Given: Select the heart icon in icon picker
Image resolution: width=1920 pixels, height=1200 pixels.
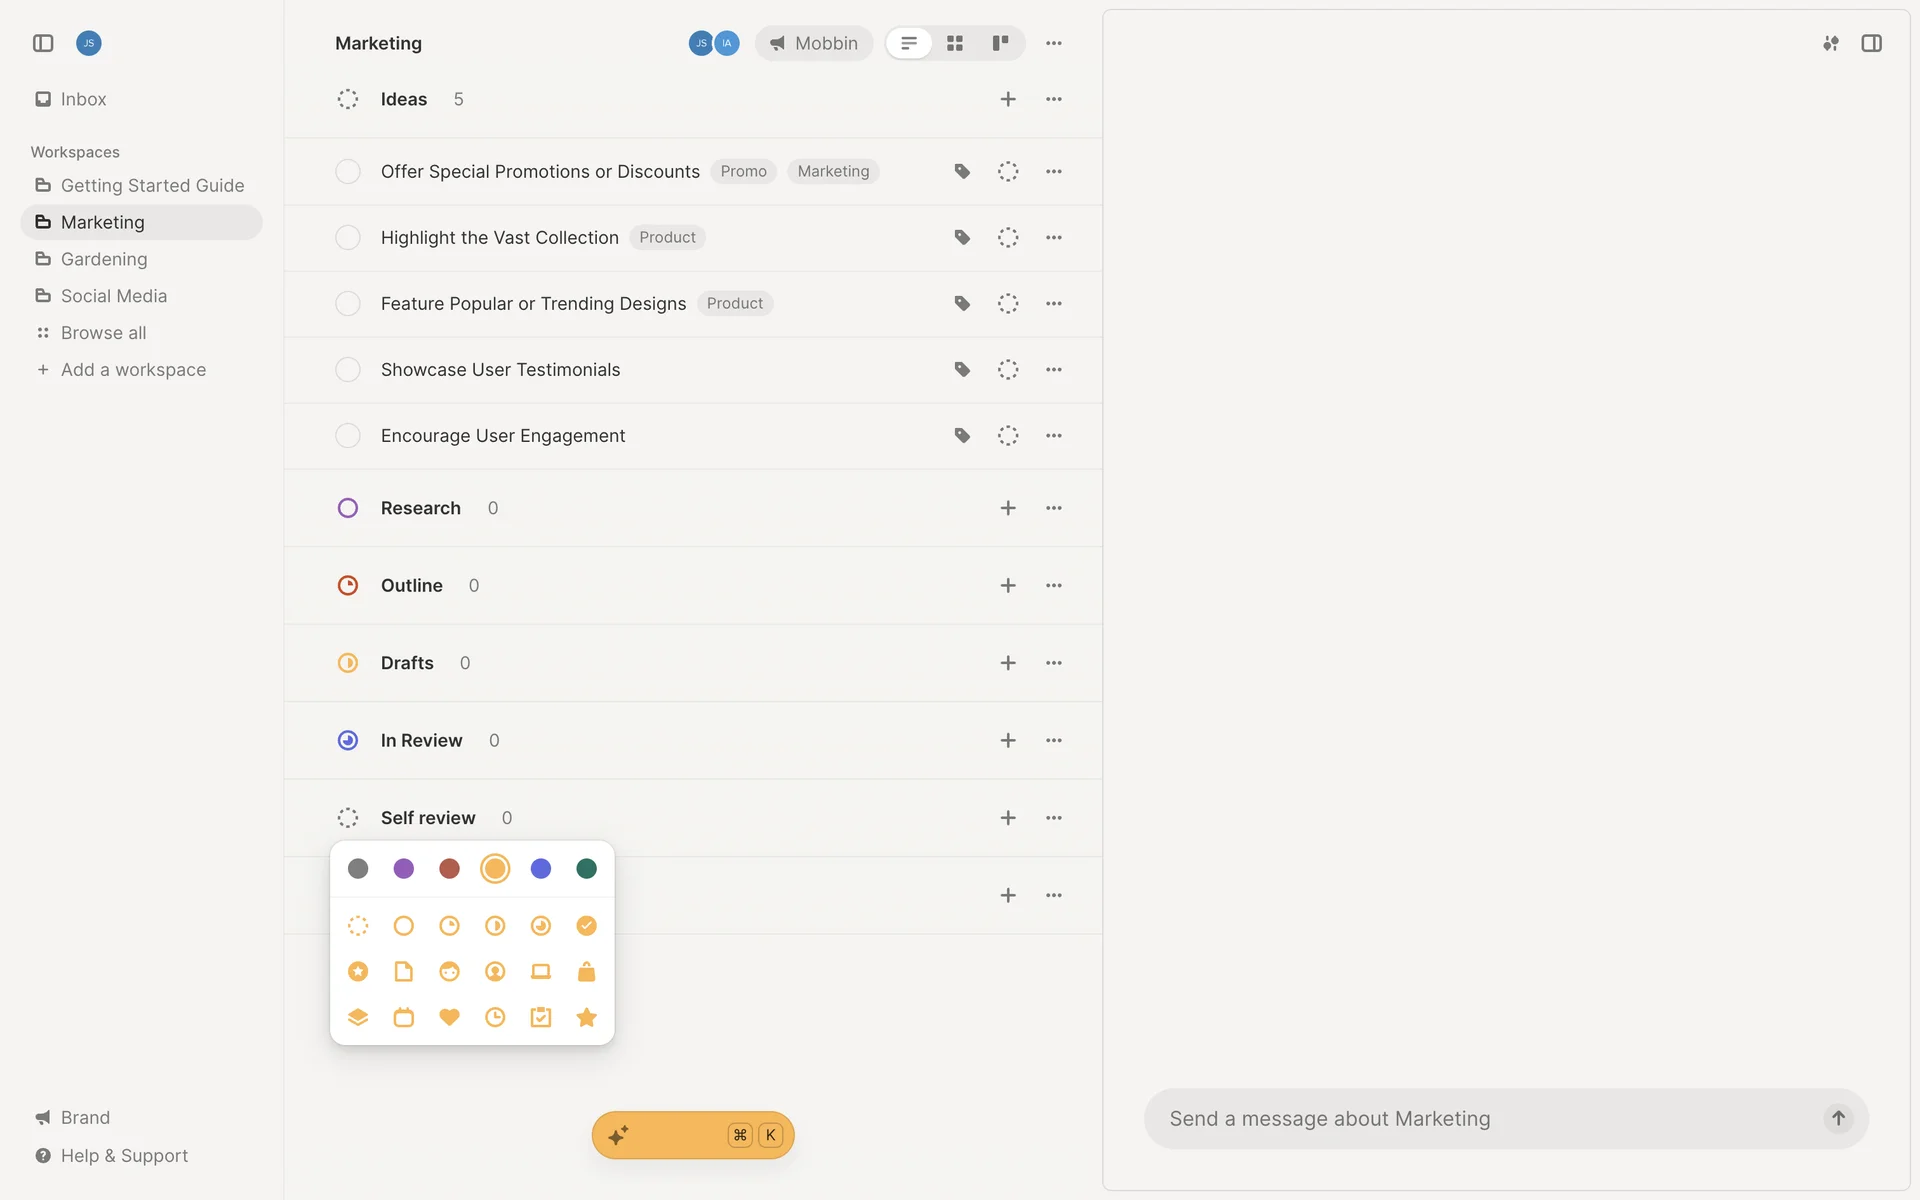Looking at the screenshot, I should coord(449,1017).
